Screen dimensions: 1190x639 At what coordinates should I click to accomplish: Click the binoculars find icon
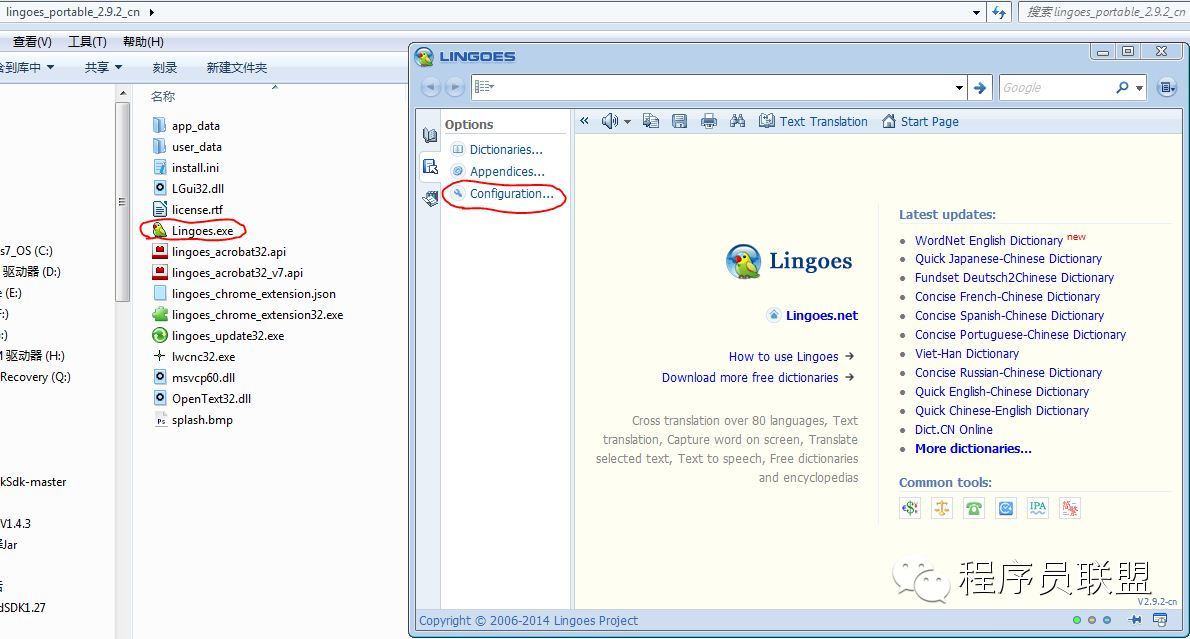click(x=738, y=121)
